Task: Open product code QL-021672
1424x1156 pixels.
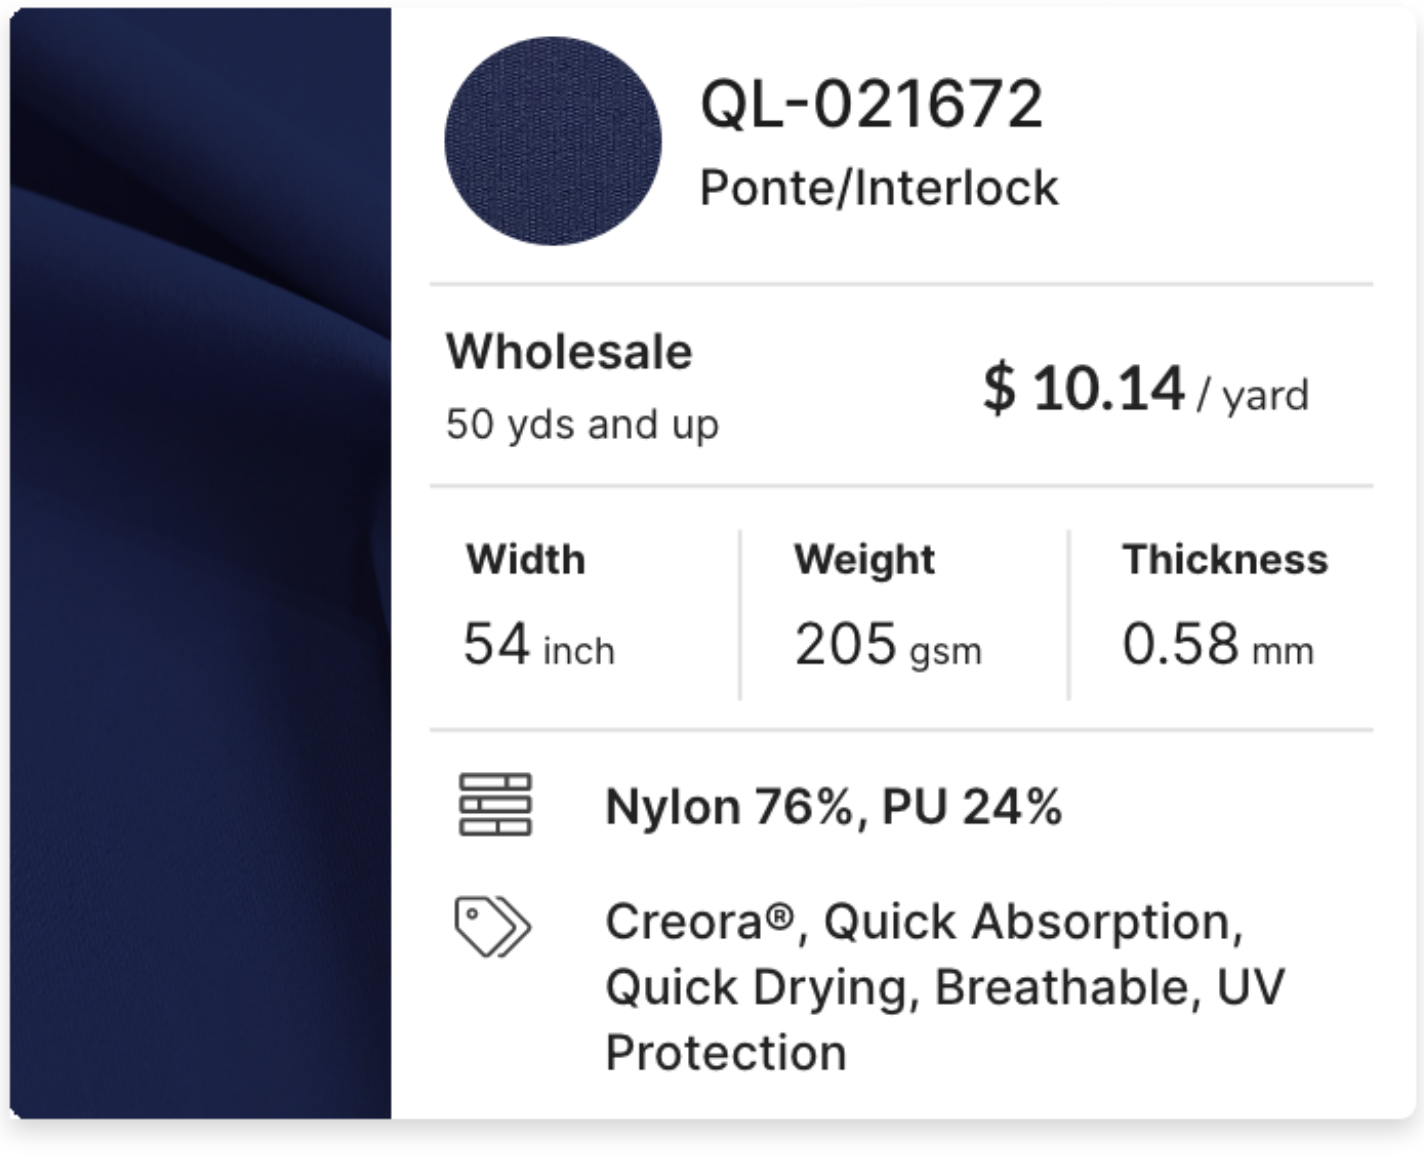Action: click(x=871, y=104)
